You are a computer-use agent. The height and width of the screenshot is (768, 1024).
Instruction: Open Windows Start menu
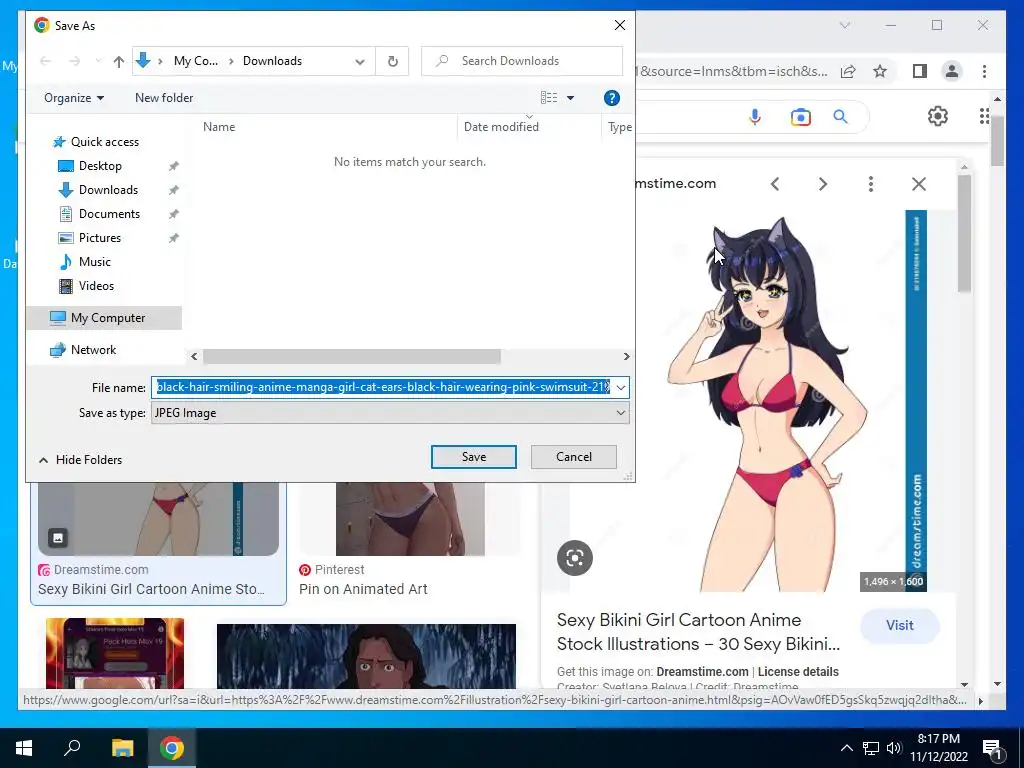(x=24, y=748)
